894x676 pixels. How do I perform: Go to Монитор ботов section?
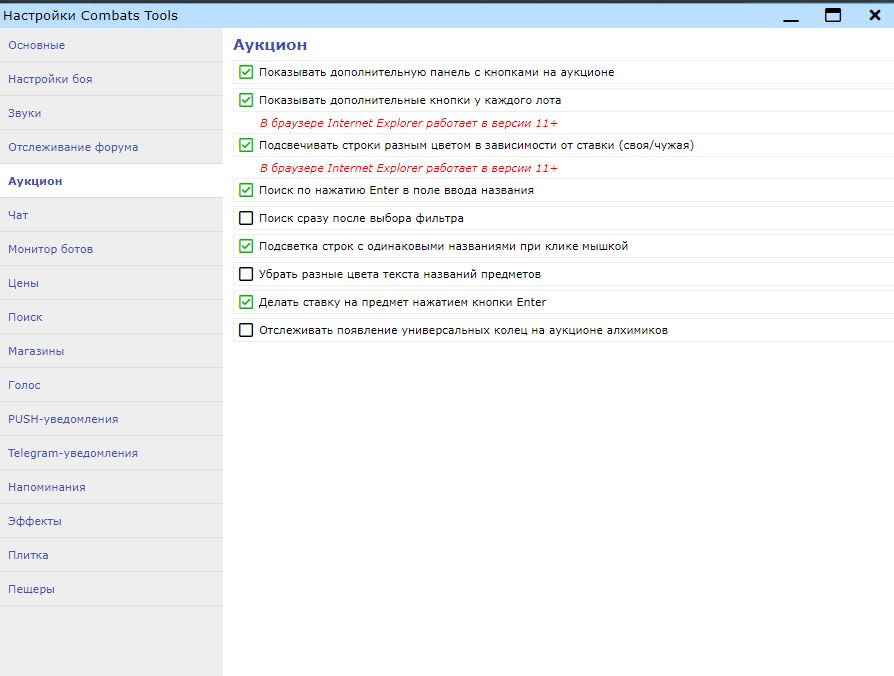111,249
